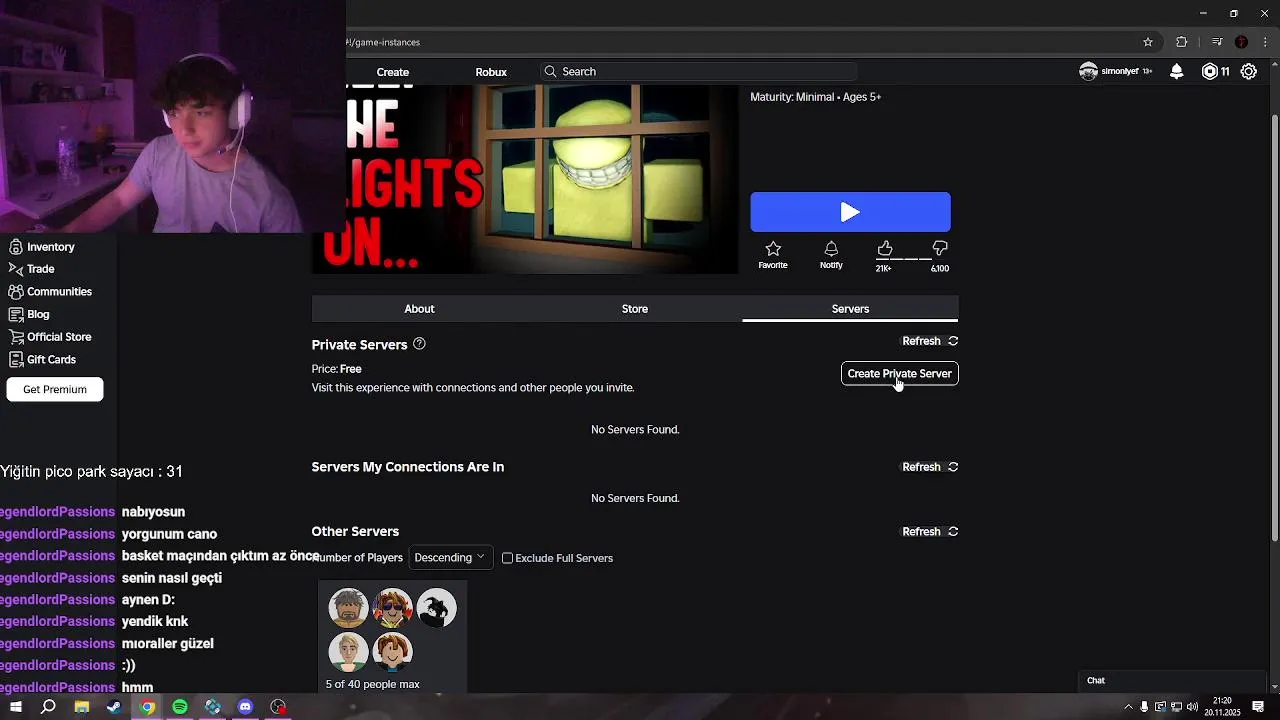Refresh Servers My Connections Are In
Image resolution: width=1280 pixels, height=720 pixels.
(930, 467)
